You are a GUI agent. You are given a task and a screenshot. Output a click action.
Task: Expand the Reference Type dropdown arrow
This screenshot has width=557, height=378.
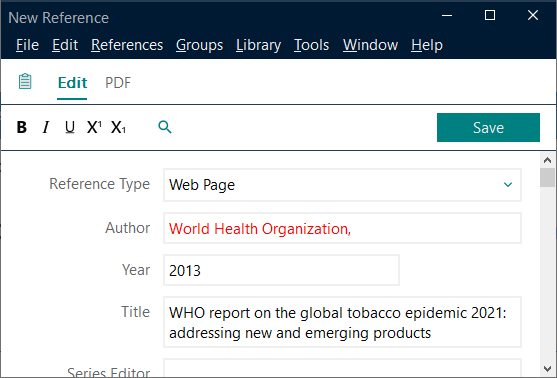coord(508,185)
